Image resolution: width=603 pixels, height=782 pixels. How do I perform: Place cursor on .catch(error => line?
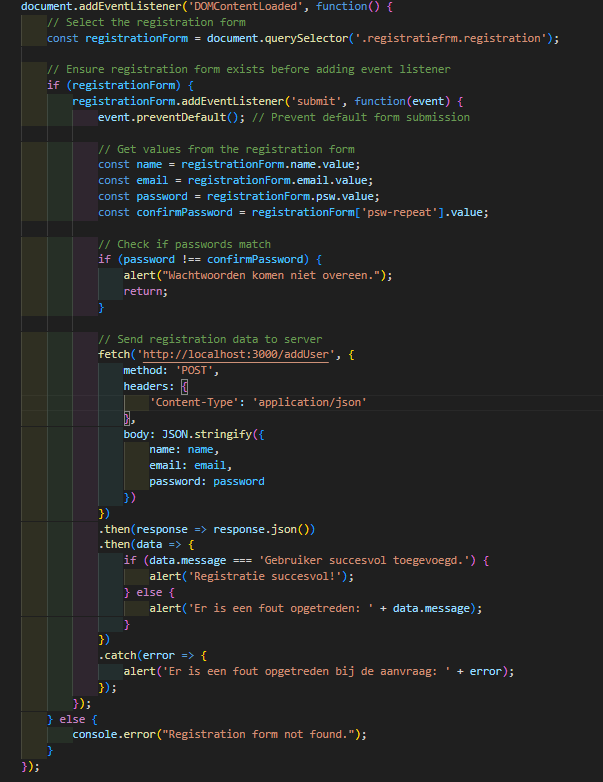pyautogui.click(x=142, y=655)
